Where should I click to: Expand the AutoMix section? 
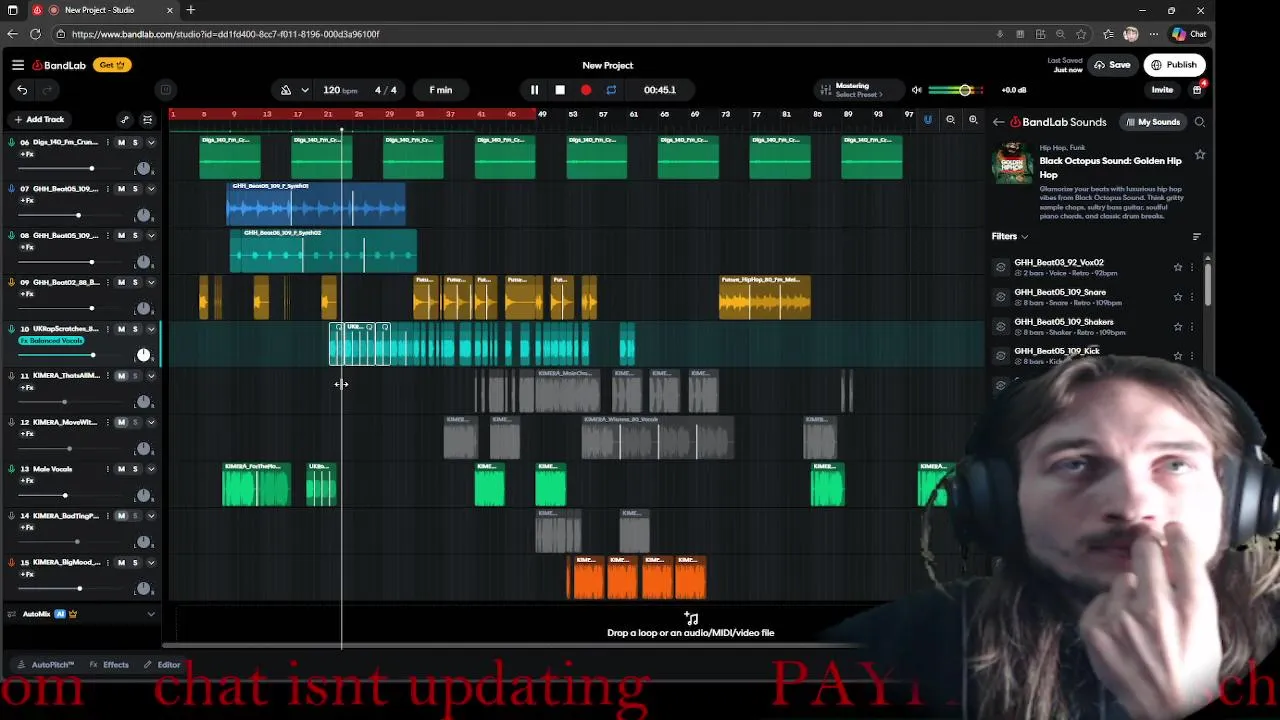[151, 614]
